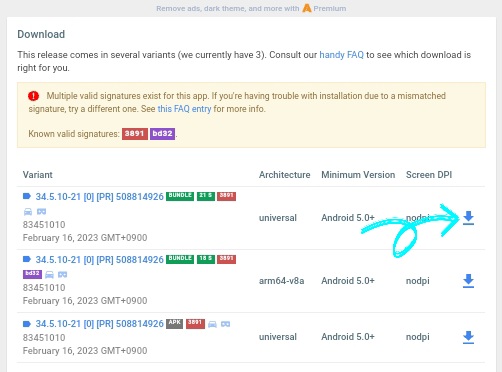Download the arm64-v8a variant
Screen dimensions: 502x372
(468, 281)
